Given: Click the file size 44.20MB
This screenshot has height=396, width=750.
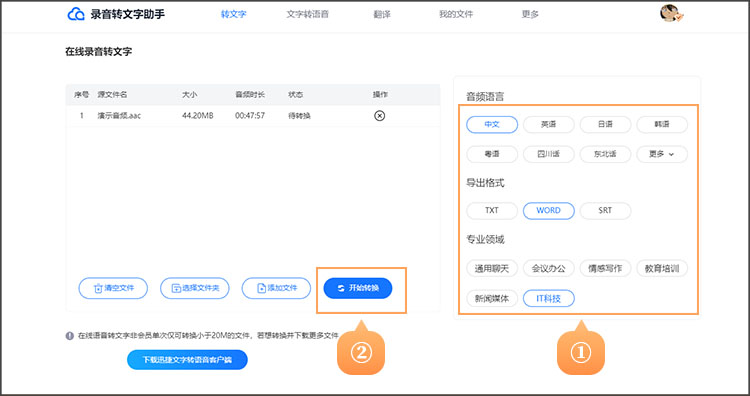Looking at the screenshot, I should (198, 116).
